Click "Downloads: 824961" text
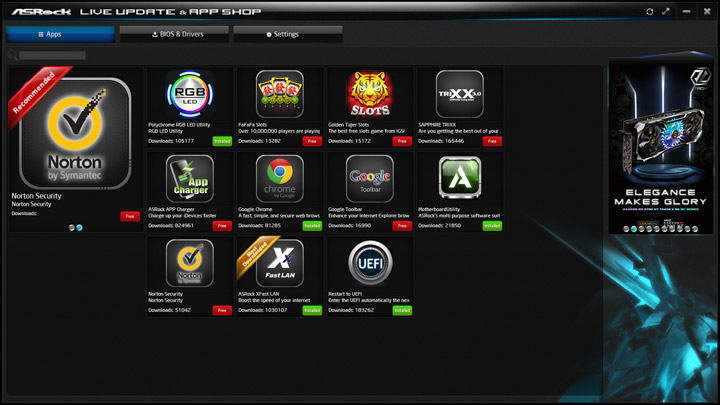Viewport: 720px width, 405px height. (x=171, y=225)
